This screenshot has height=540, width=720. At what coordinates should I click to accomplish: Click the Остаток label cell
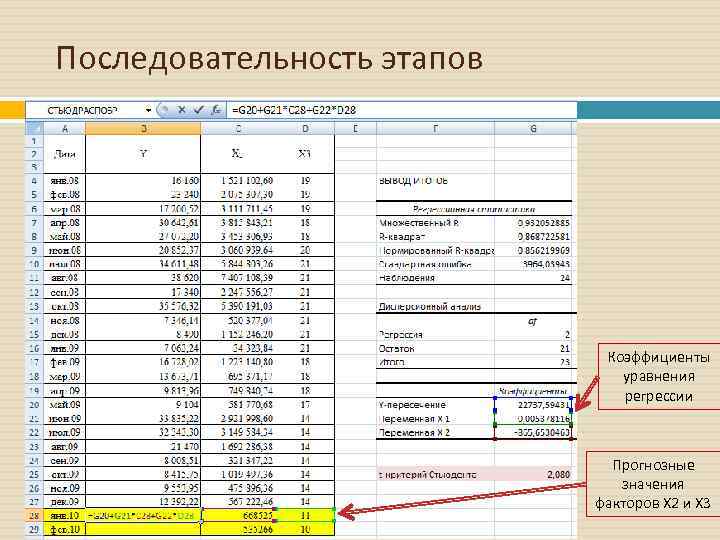(x=435, y=348)
